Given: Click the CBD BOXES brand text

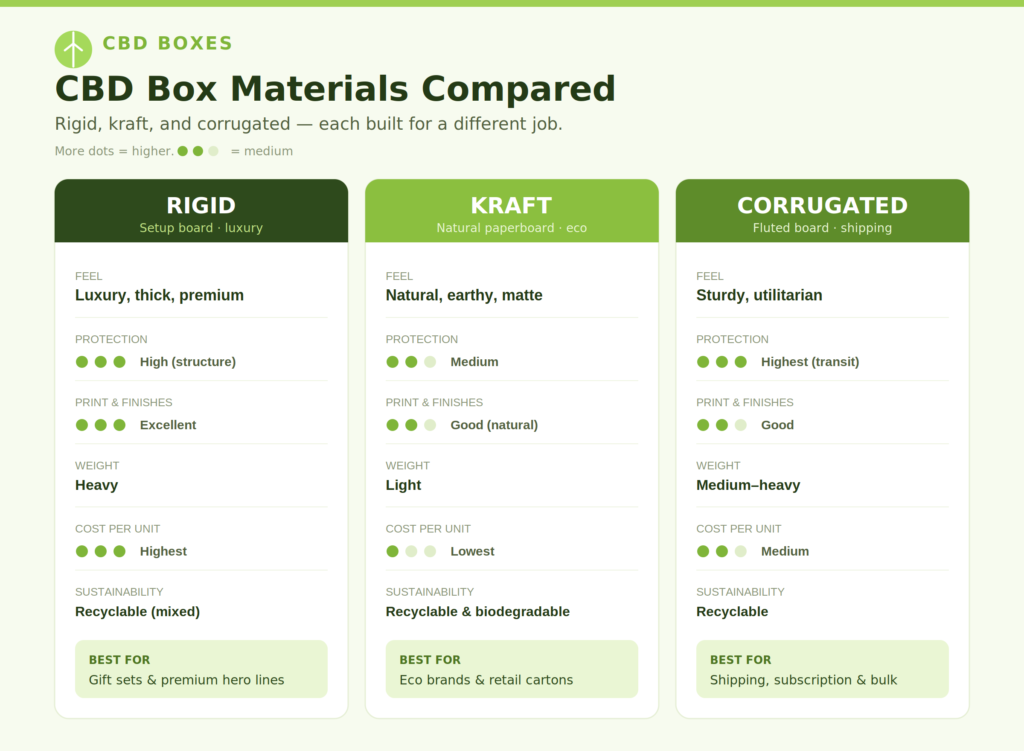Looking at the screenshot, I should [167, 43].
